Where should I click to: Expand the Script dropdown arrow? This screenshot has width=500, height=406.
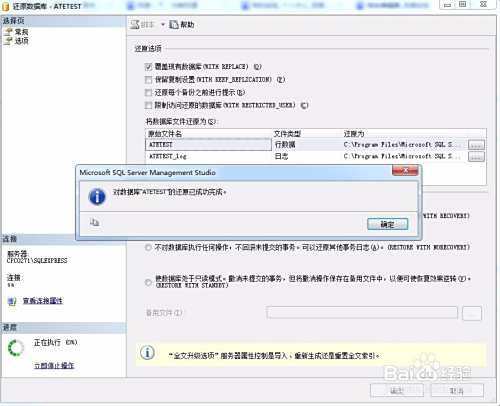[163, 25]
